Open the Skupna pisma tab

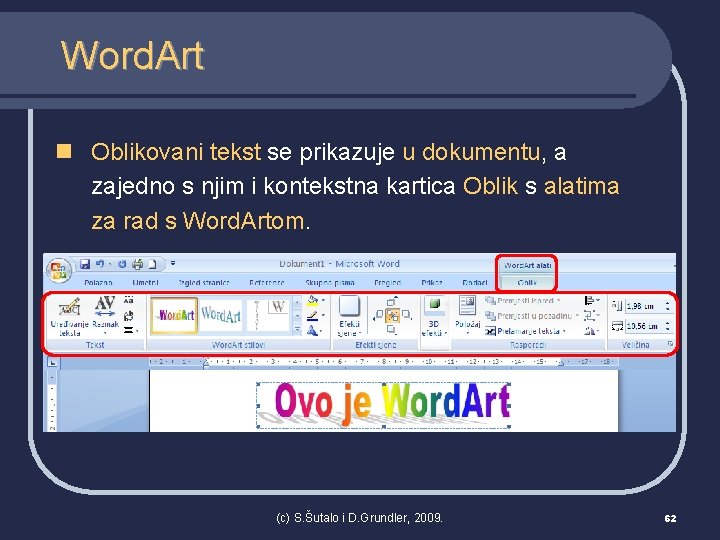[x=330, y=282]
